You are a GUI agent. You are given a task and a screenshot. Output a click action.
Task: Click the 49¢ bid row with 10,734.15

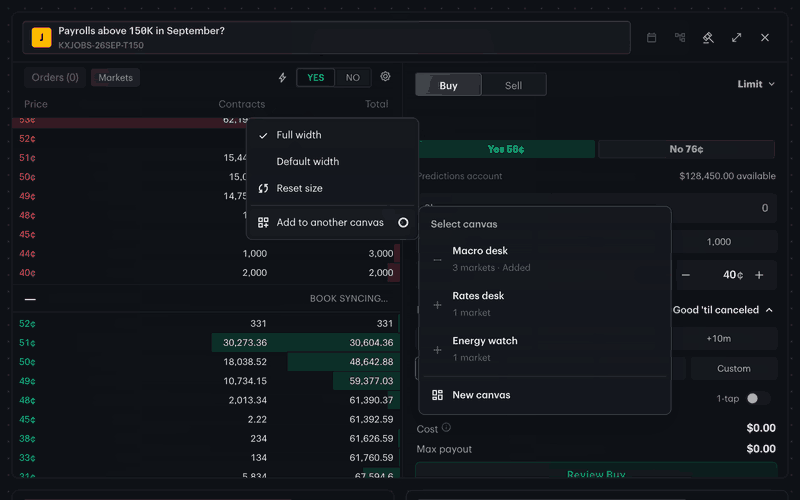pos(206,381)
